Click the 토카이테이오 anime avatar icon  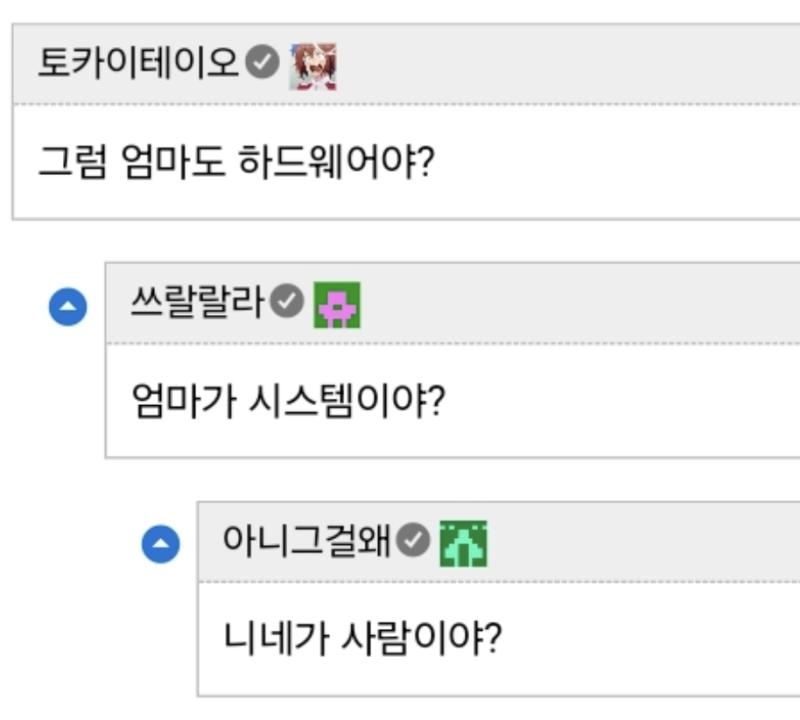[x=313, y=66]
